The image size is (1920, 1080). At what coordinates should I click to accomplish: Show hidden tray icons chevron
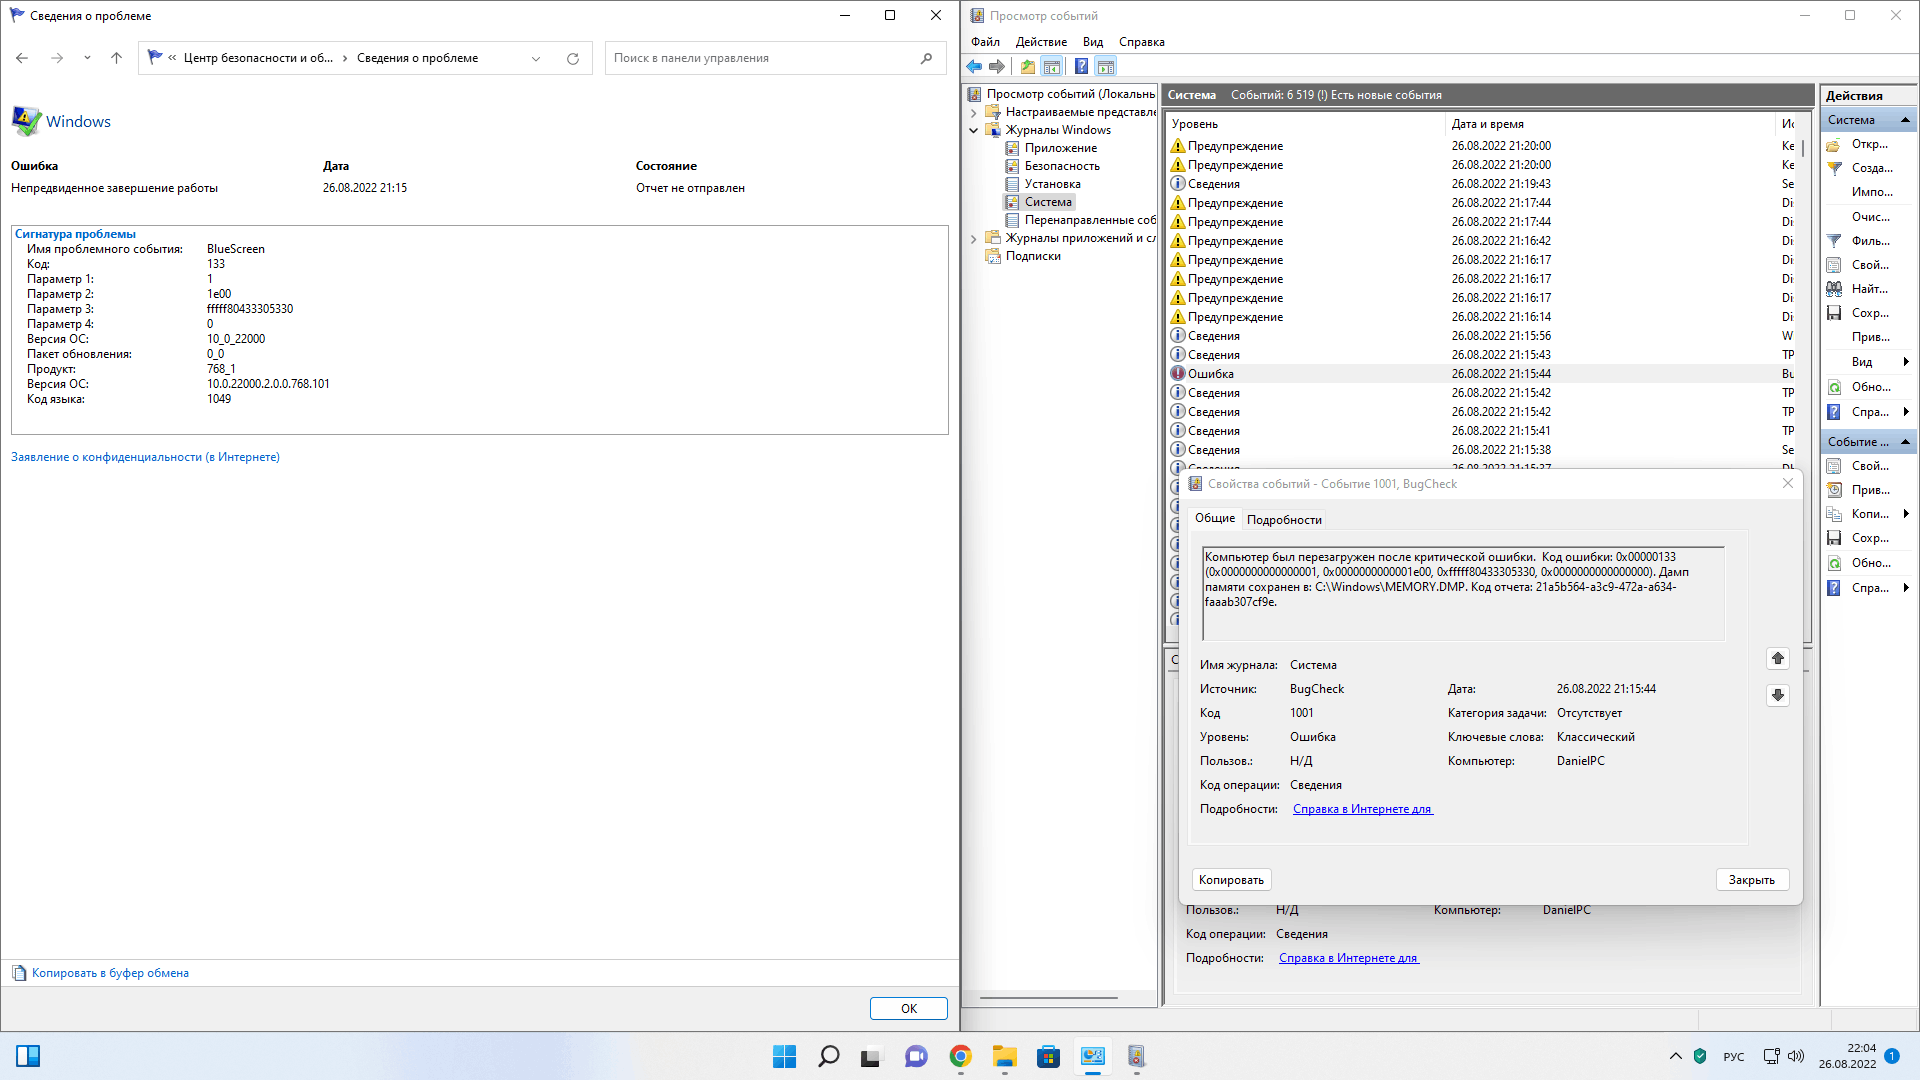tap(1676, 1056)
